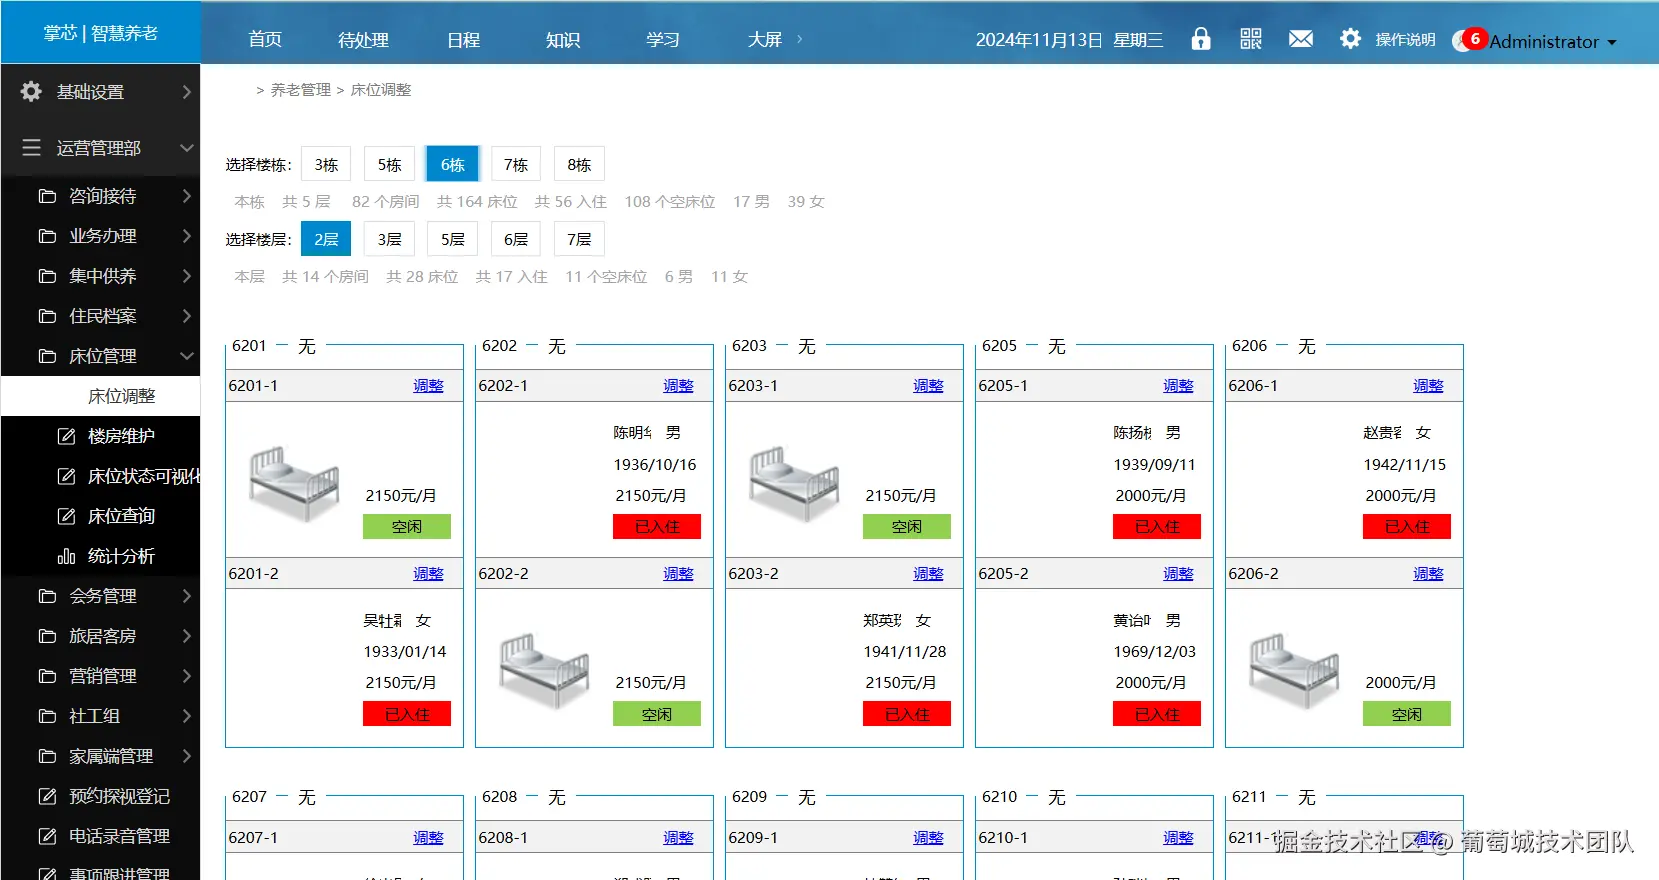1659x880 pixels.
Task: Click the settings gear beside 操作说明
Action: pos(1350,39)
